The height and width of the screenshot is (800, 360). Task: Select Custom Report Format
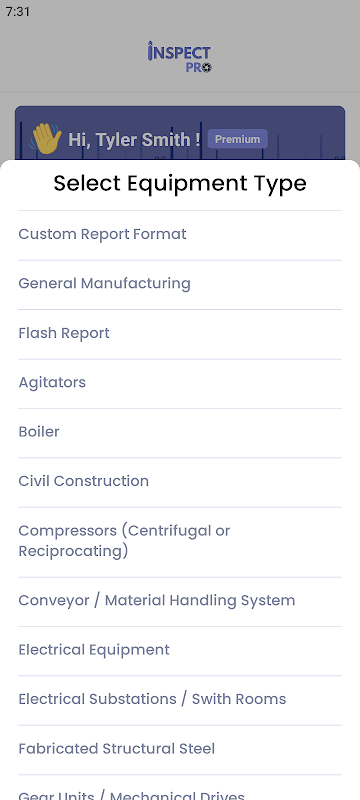[x=180, y=235]
